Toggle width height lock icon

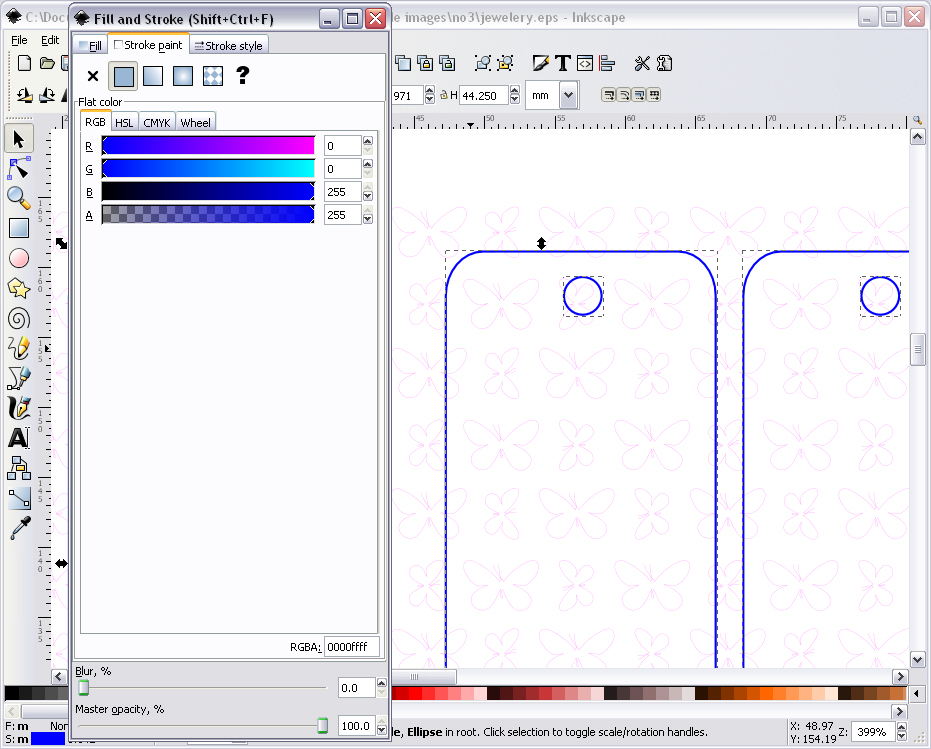tap(444, 95)
